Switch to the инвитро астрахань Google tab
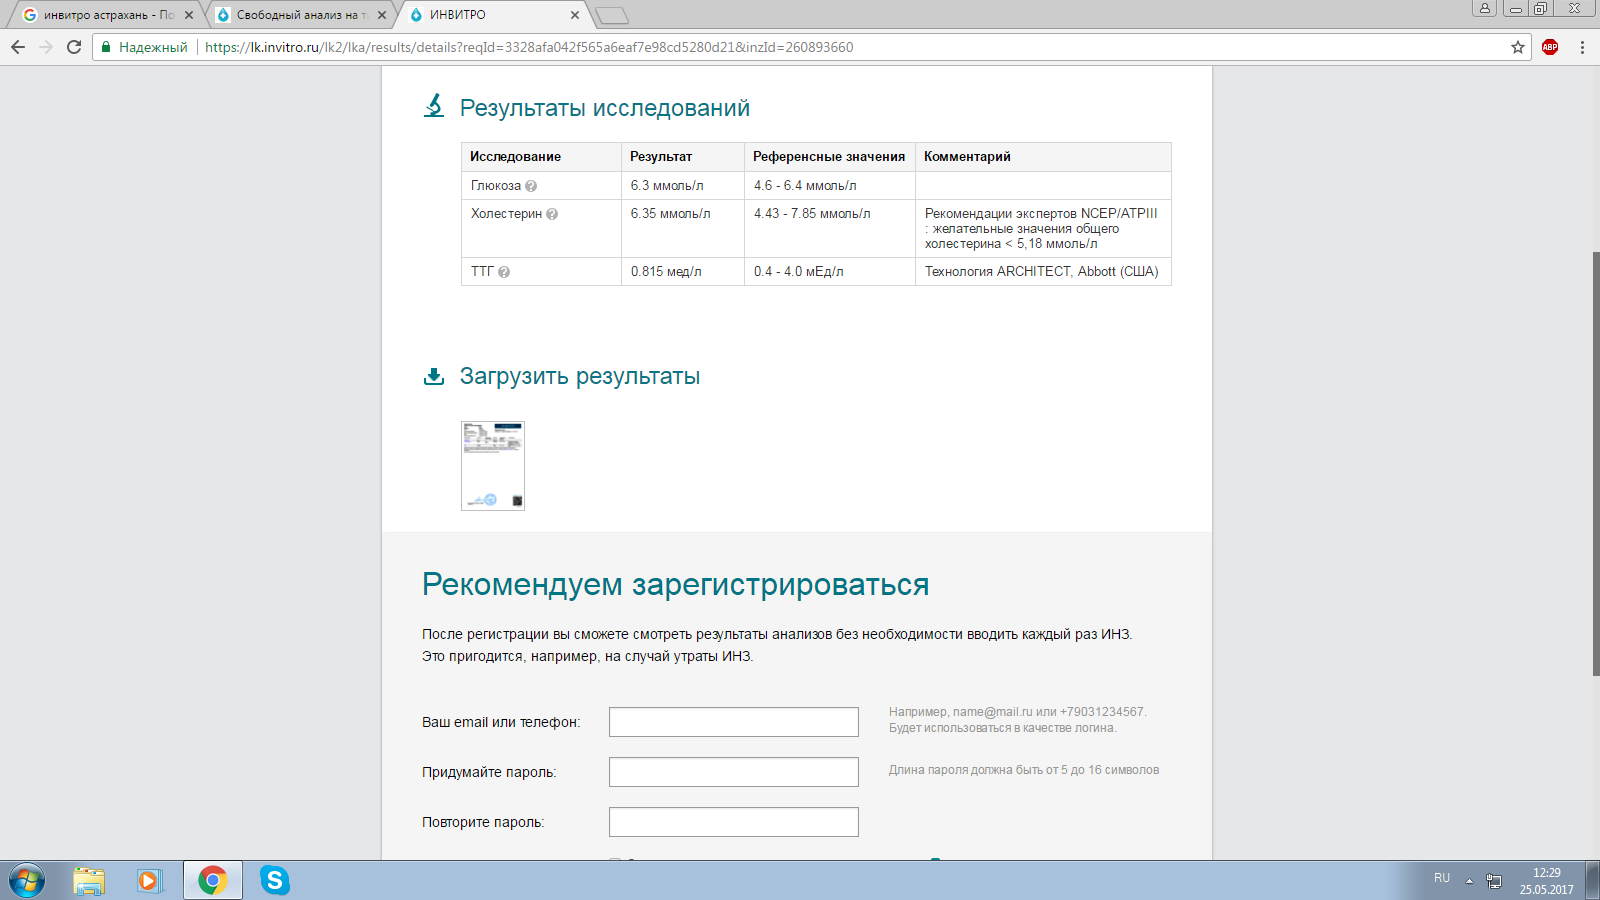The width and height of the screenshot is (1600, 900). click(100, 15)
